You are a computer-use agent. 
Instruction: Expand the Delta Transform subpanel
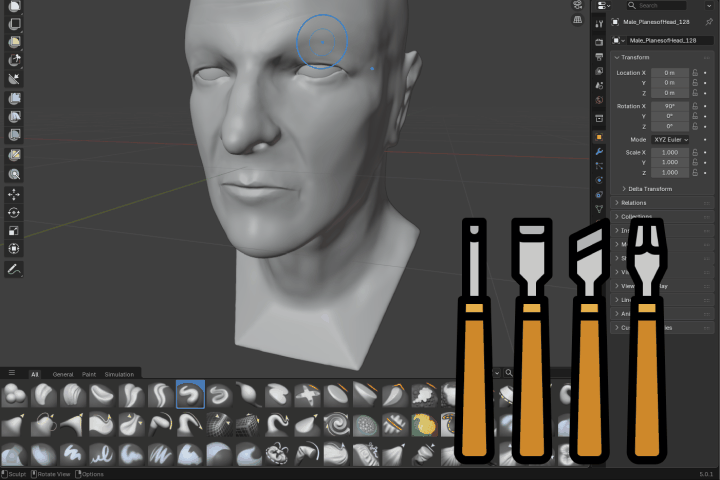[624, 189]
